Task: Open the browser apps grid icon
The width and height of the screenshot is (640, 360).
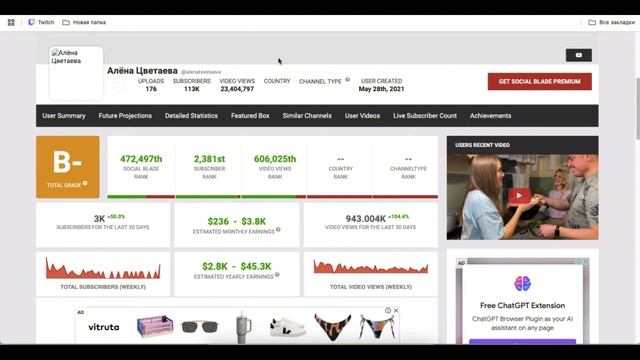Action: (11, 22)
